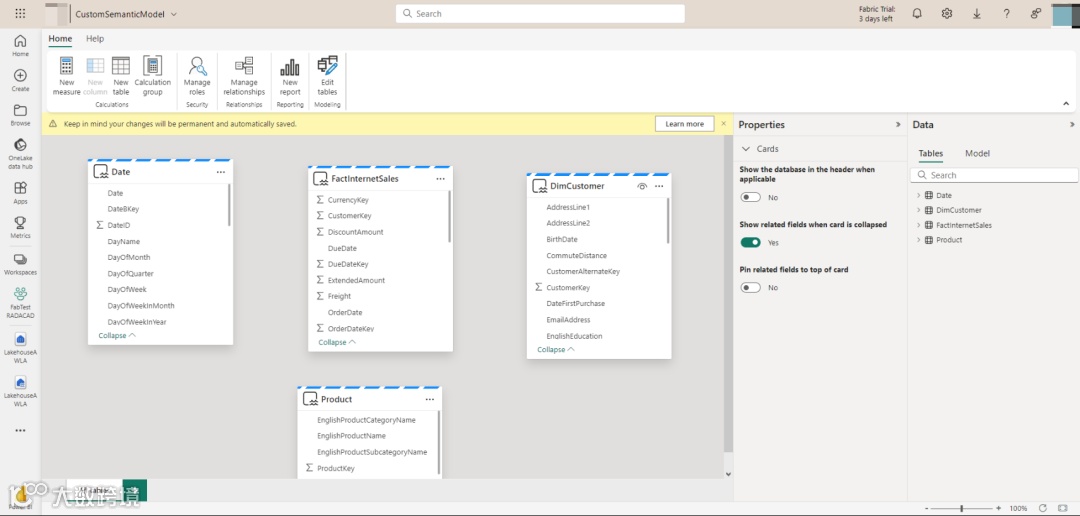Collapse the ribbon with chevron
This screenshot has height=516, width=1080.
pos(1066,104)
